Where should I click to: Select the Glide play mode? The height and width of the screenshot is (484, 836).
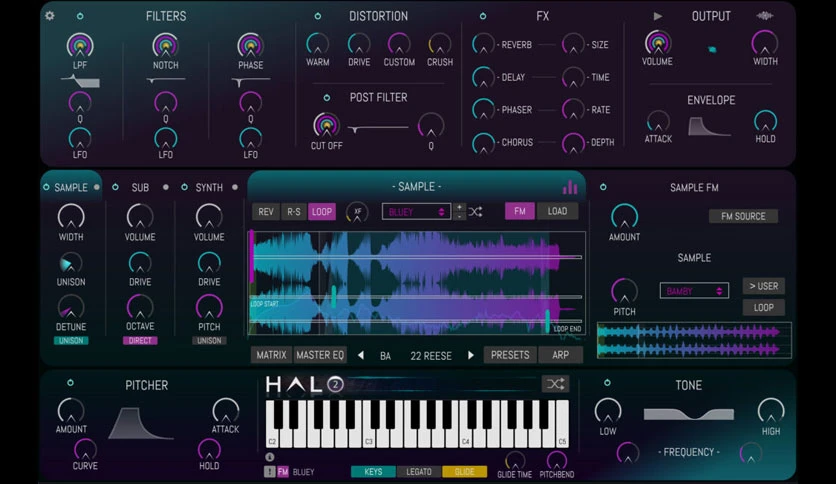click(464, 472)
